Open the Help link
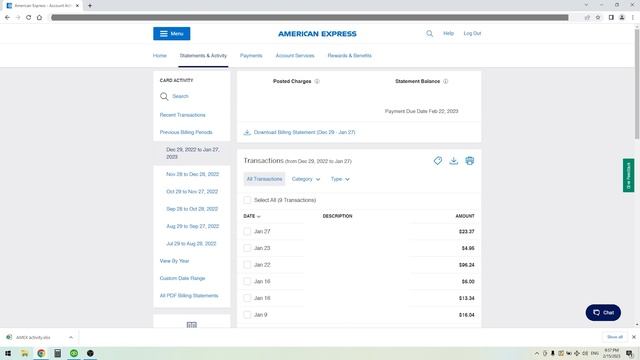 click(x=449, y=33)
